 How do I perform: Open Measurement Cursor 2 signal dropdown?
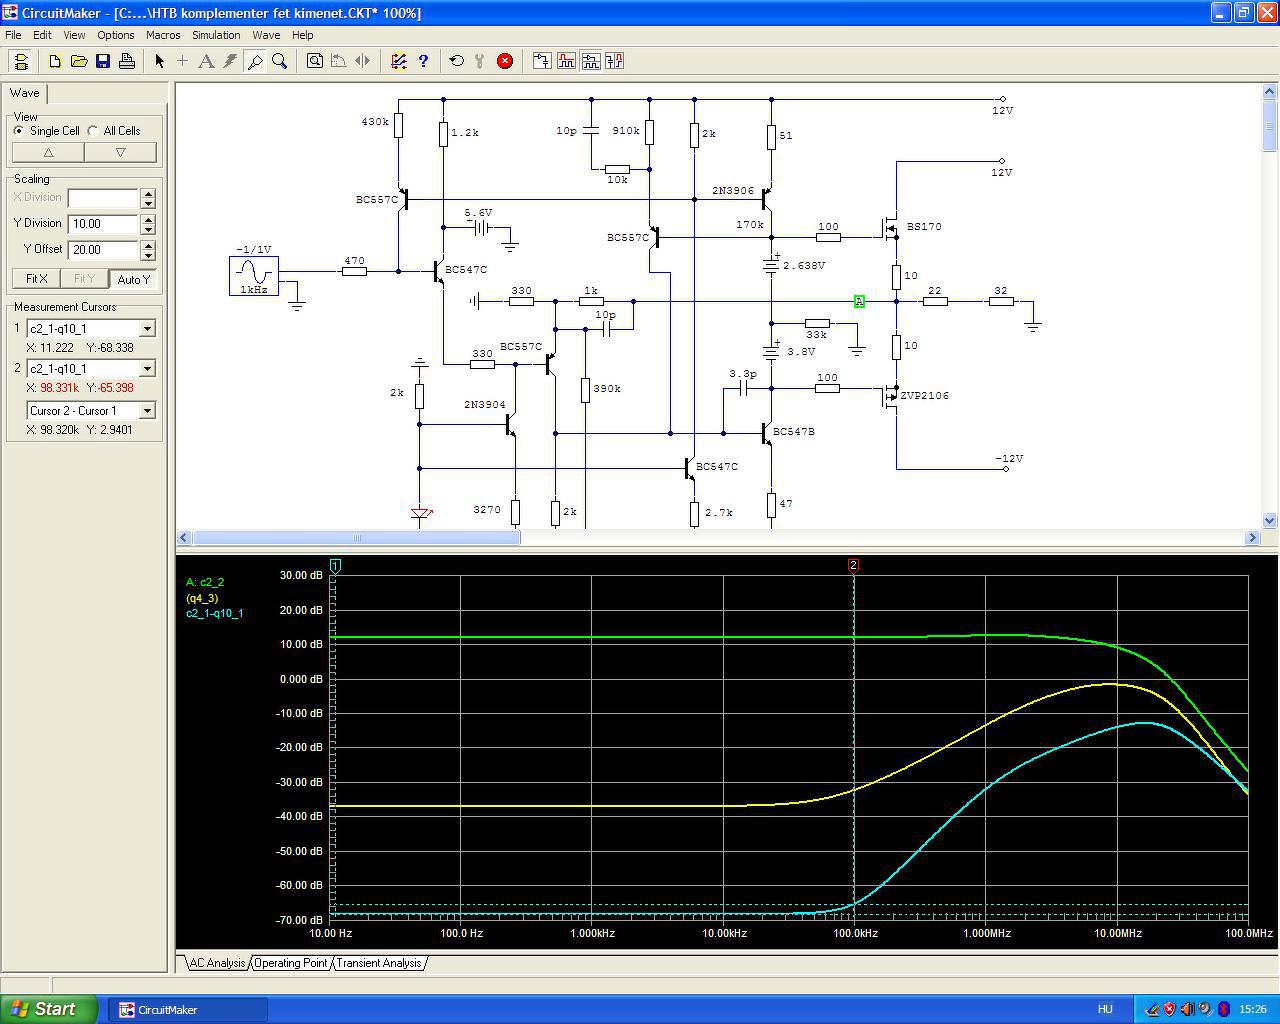point(147,369)
